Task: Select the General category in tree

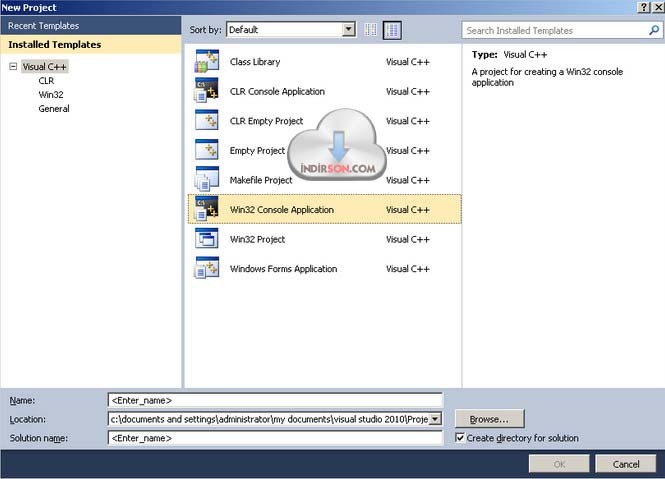Action: pos(54,109)
